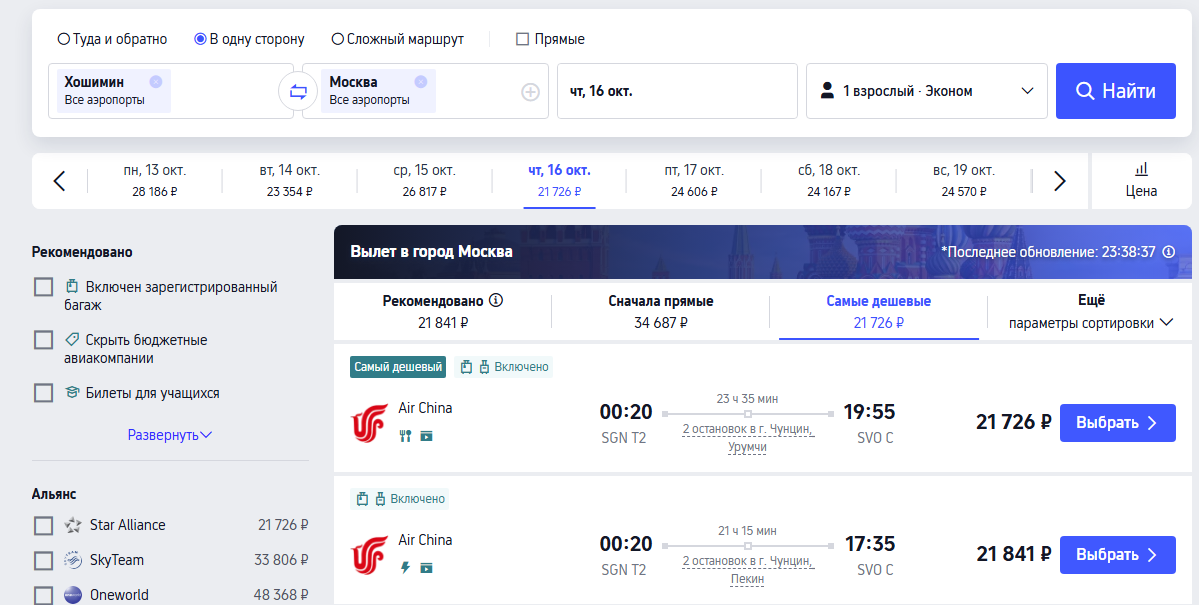The width and height of the screenshot is (1199, 605).
Task: Click info icon beside last update time
Action: pyautogui.click(x=1168, y=252)
